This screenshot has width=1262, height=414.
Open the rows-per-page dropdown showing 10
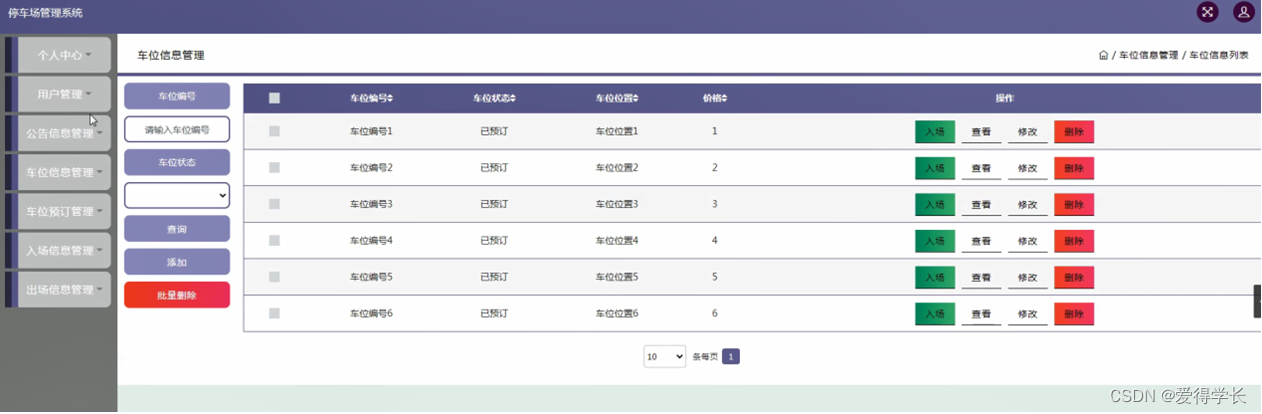tap(665, 356)
